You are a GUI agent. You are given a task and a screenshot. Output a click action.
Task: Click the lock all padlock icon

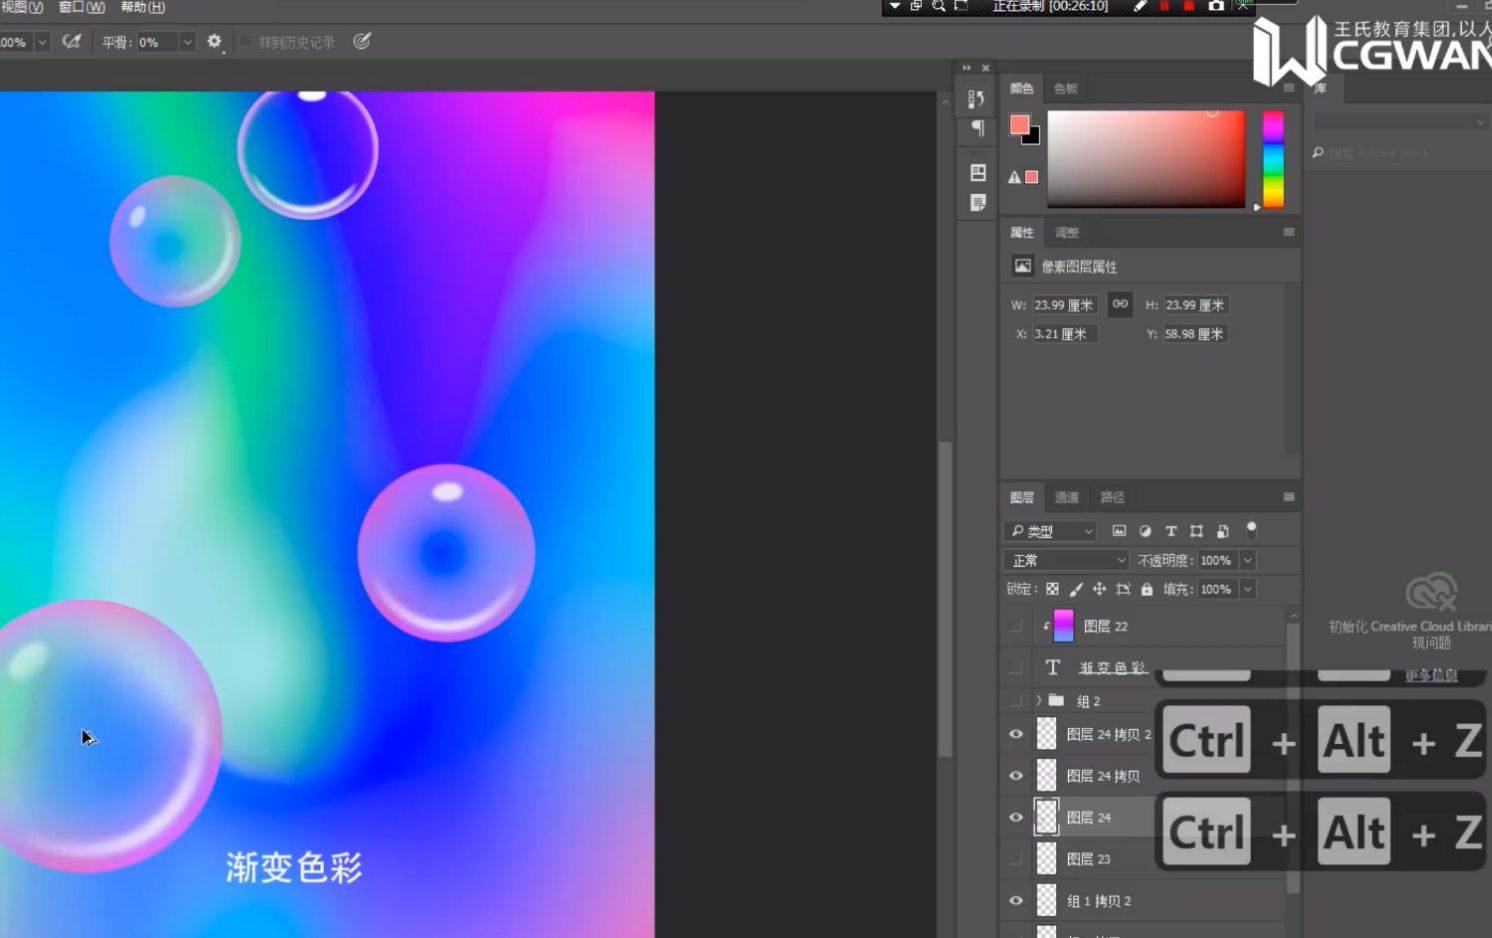tap(1147, 589)
